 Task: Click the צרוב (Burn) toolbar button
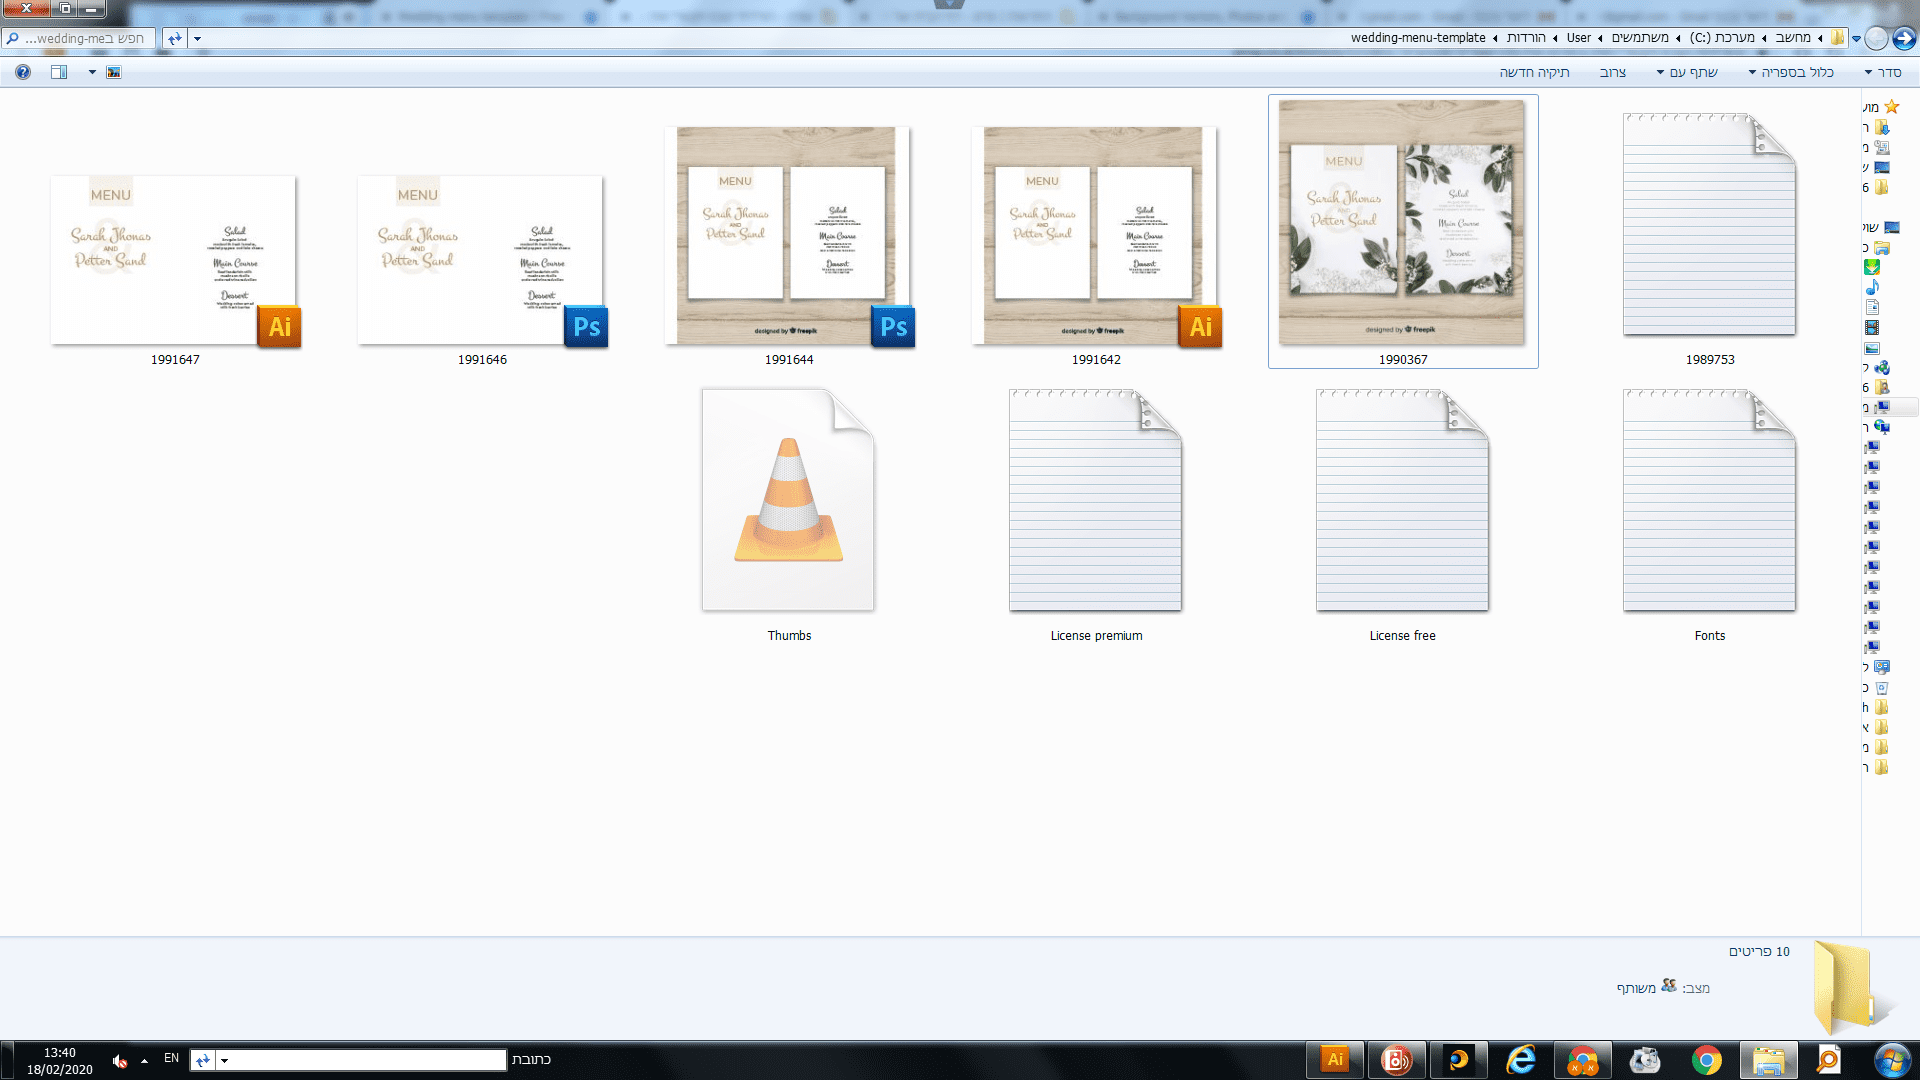click(x=1612, y=72)
